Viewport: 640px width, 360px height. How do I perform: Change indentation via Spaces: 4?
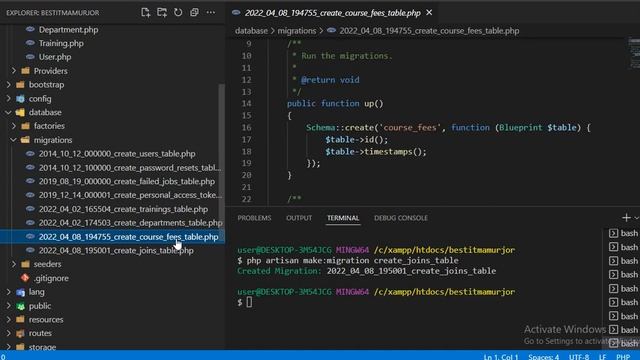click(543, 356)
